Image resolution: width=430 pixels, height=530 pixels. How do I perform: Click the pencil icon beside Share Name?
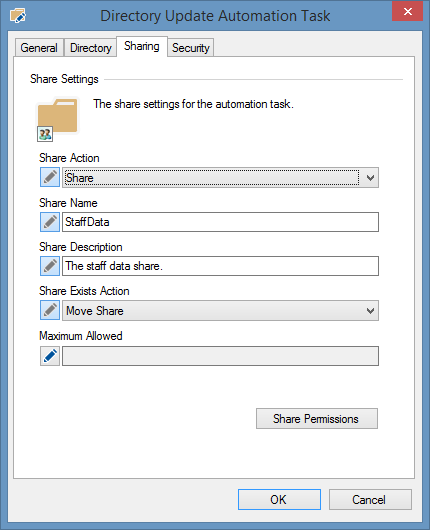50,222
